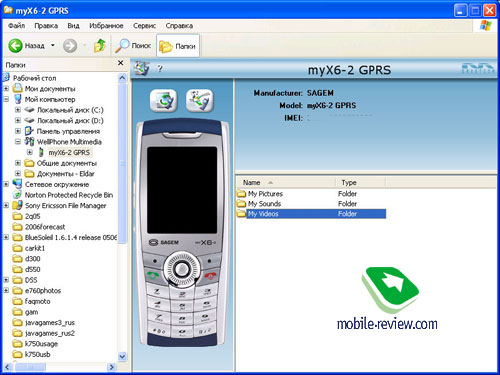
Task: Click the Forward navigation arrow
Action: [70, 46]
